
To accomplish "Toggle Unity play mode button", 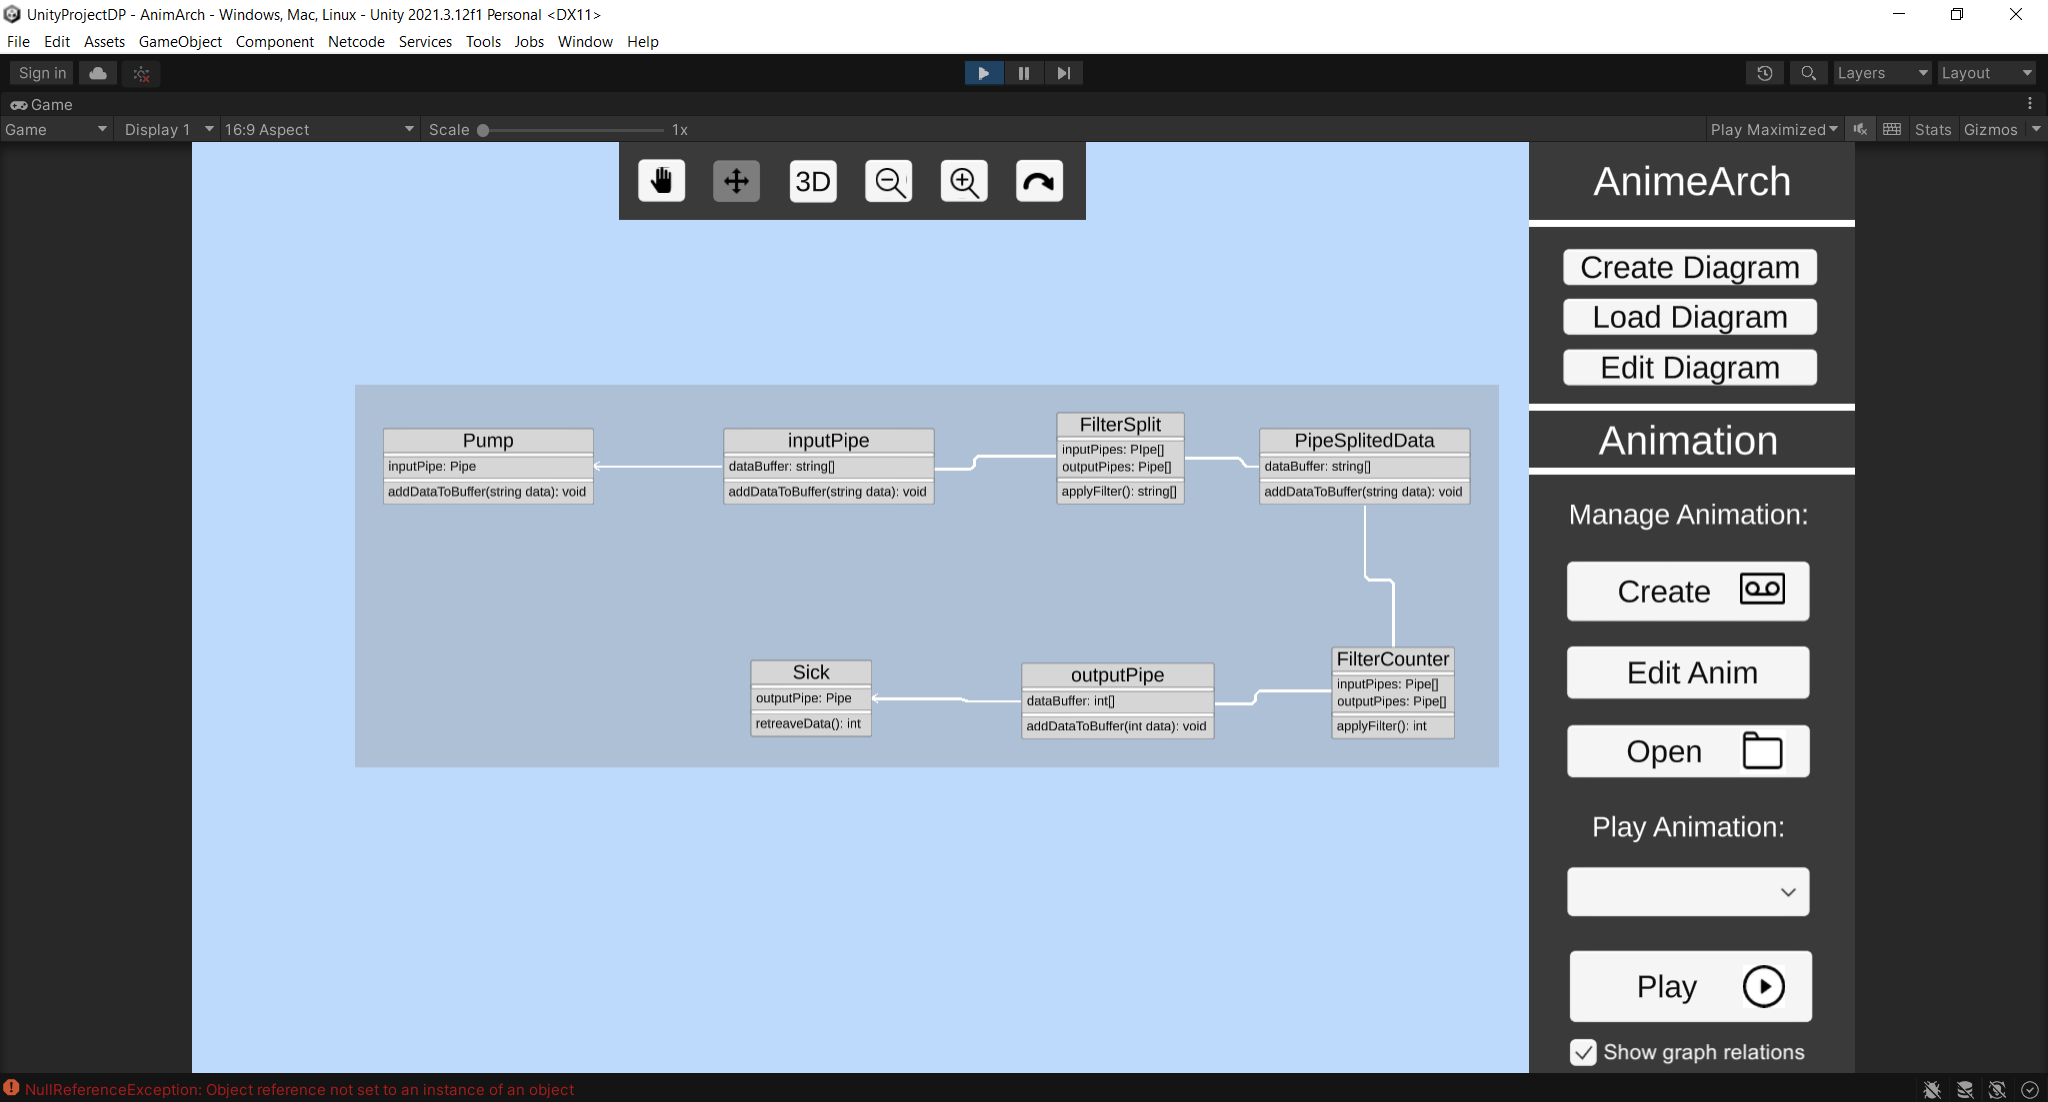I will (x=984, y=73).
